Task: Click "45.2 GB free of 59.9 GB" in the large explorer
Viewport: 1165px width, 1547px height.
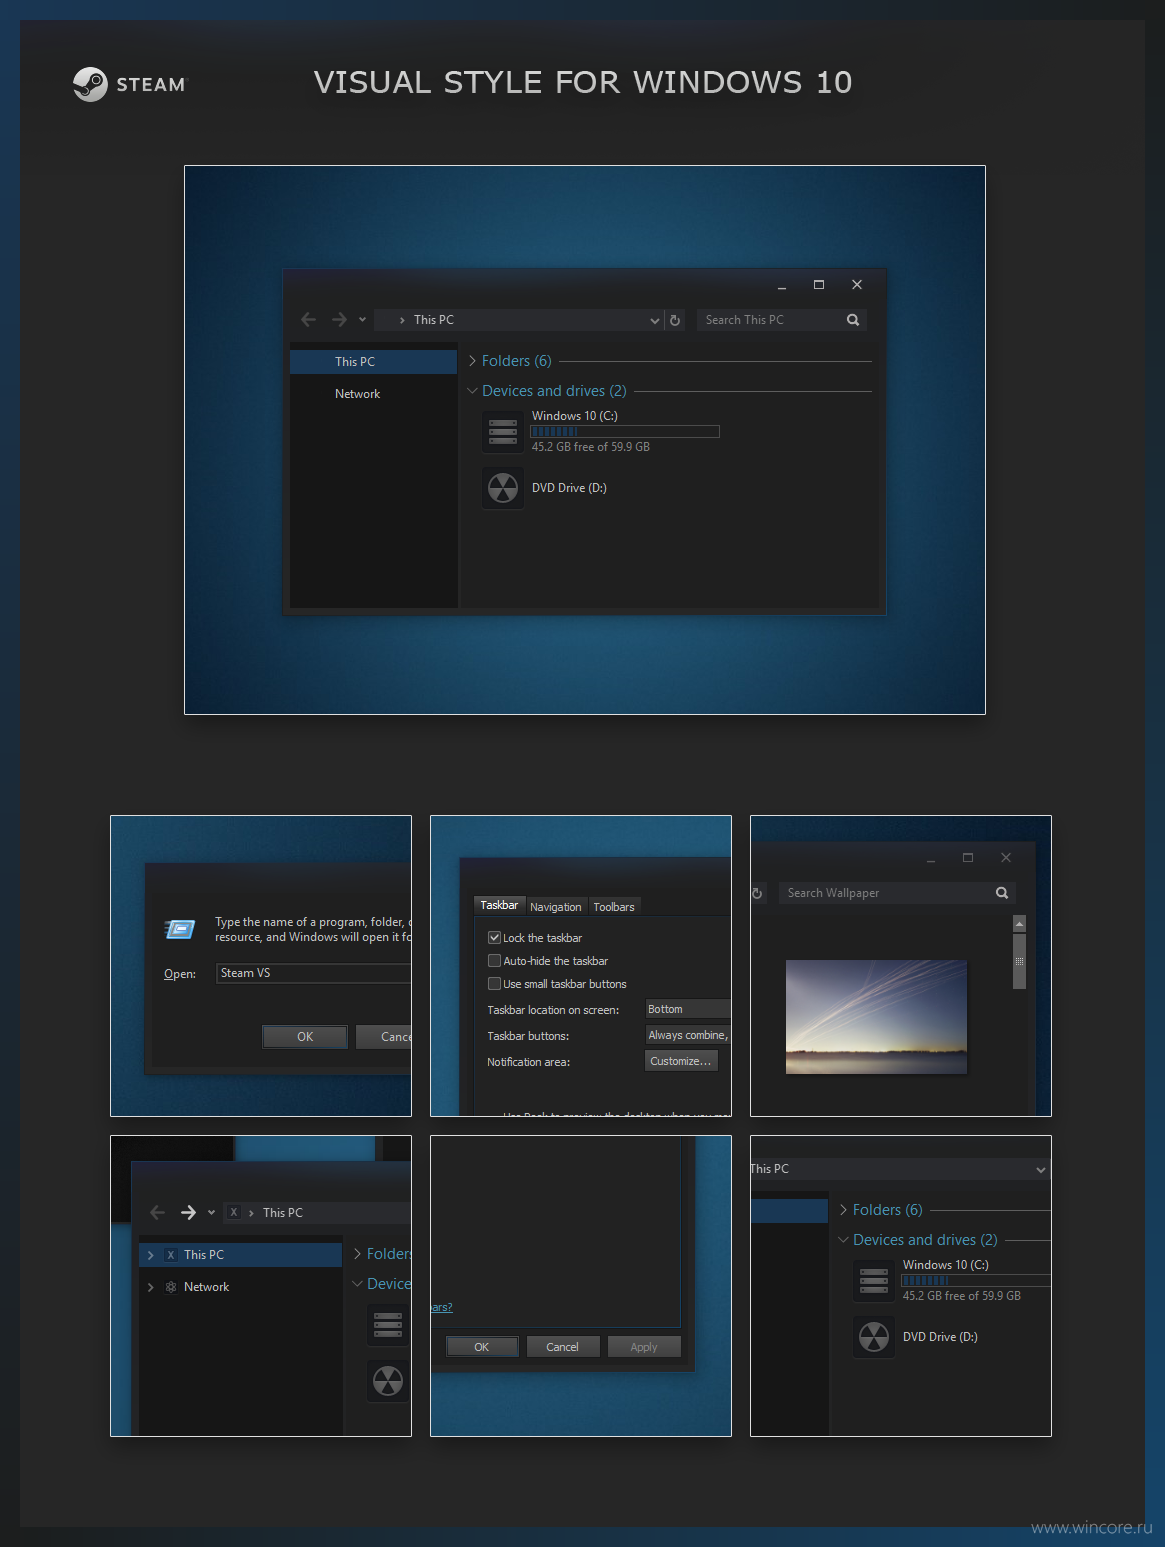Action: [x=591, y=447]
